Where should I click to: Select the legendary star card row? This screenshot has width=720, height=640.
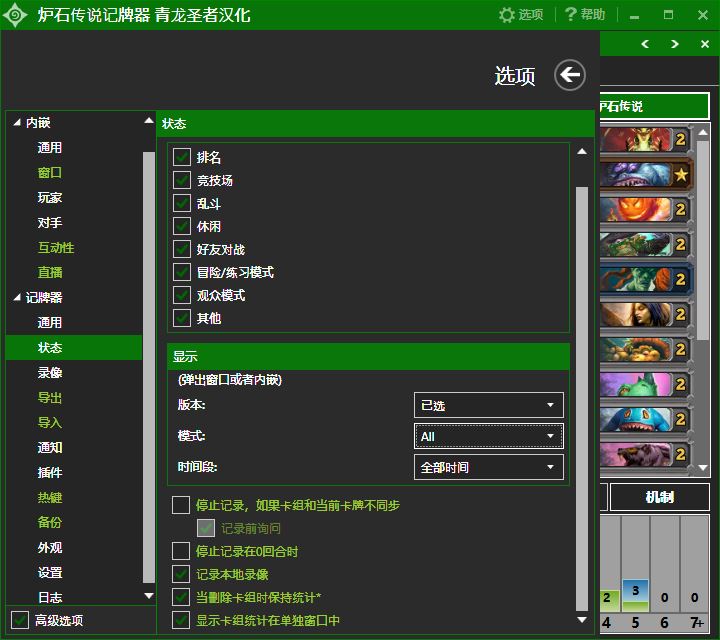[646, 174]
